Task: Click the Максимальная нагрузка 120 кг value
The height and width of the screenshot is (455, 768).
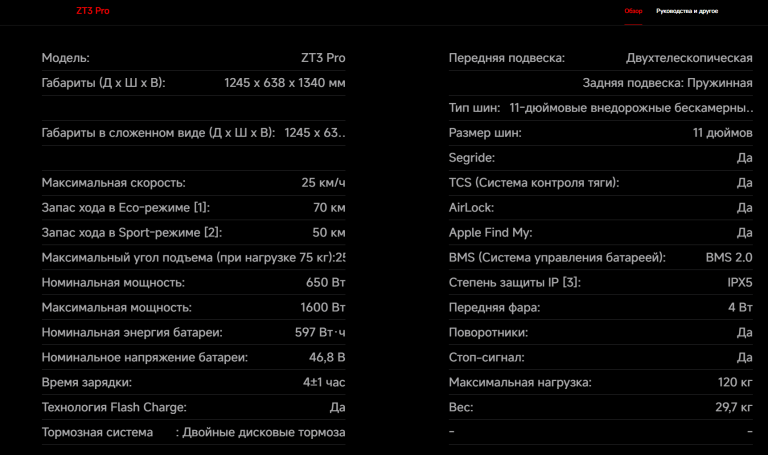Action: point(735,383)
